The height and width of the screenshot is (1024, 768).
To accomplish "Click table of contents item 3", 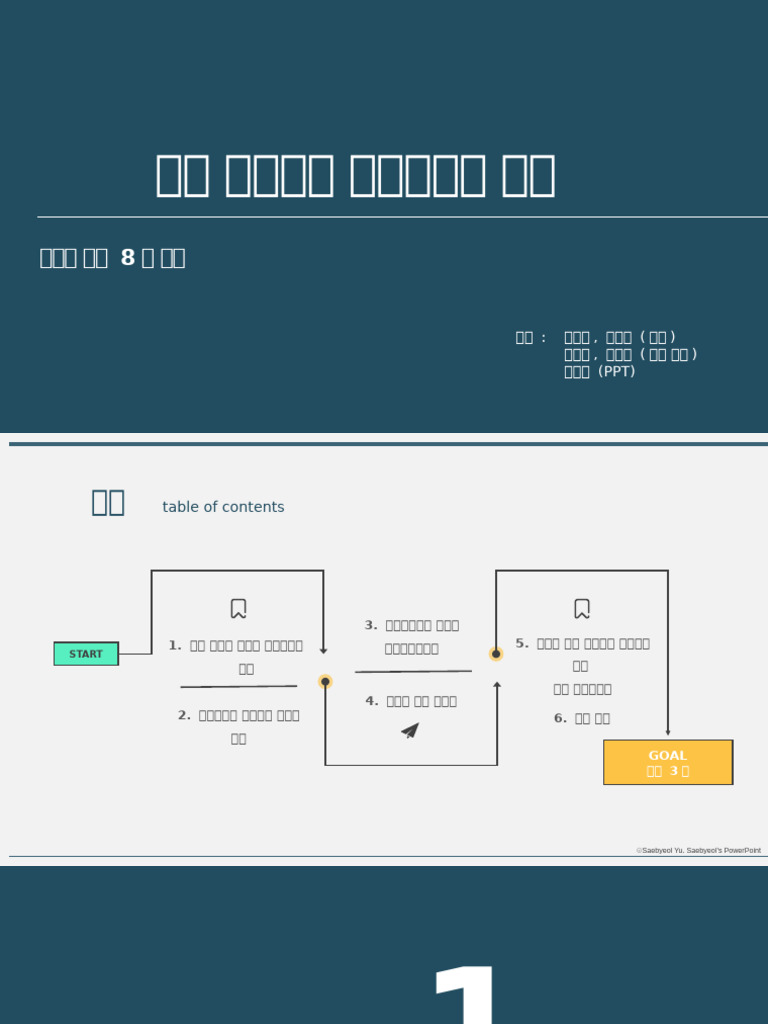I will pyautogui.click(x=411, y=637).
